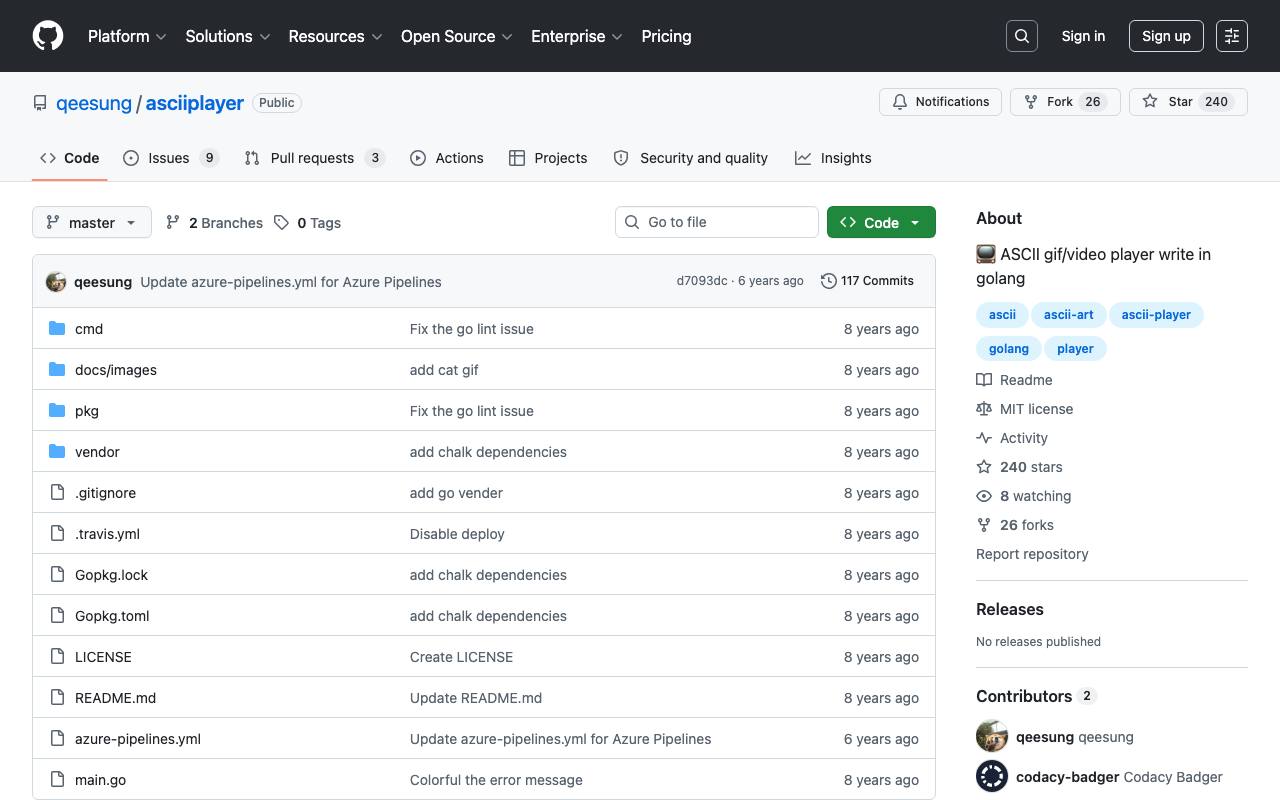Click the vendor folder icon
The width and height of the screenshot is (1280, 800).
pos(57,452)
